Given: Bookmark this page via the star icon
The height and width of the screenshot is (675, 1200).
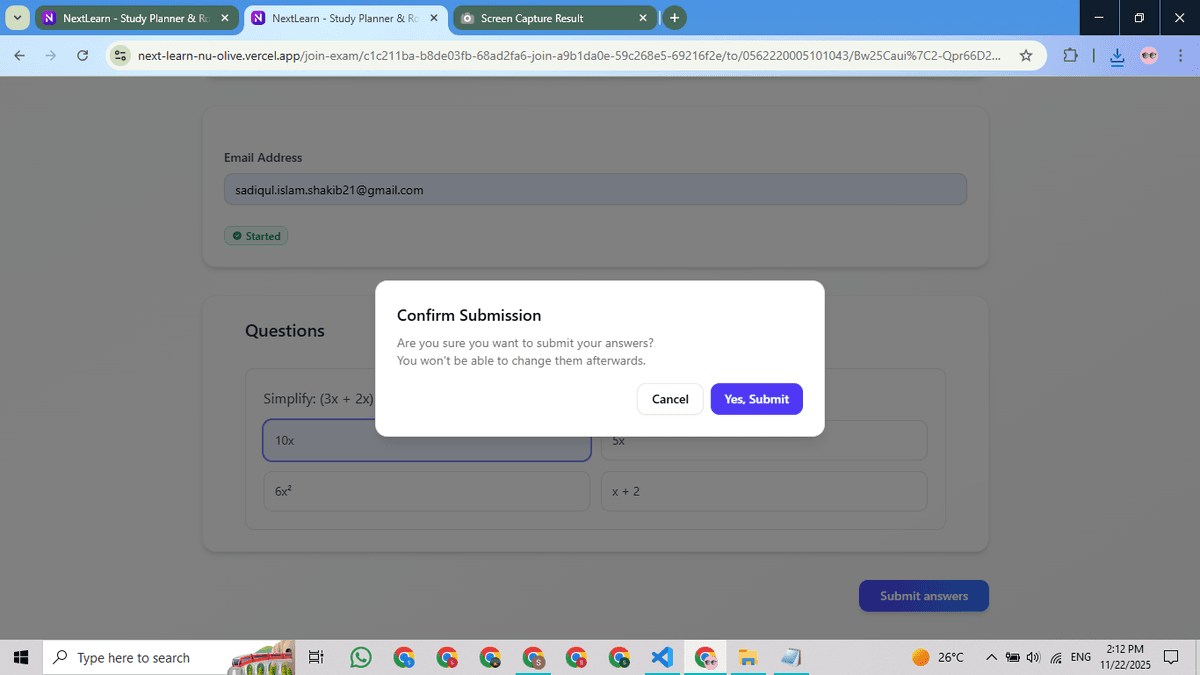Looking at the screenshot, I should [1026, 56].
